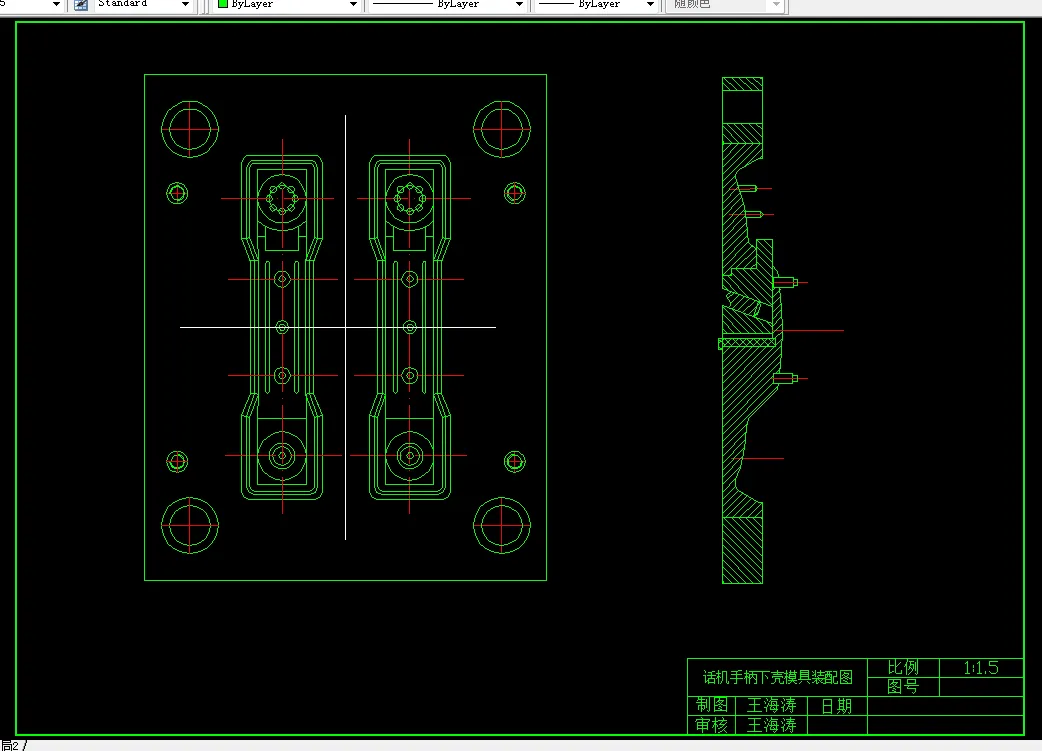Select the title text 话机手柄下壳模具装配图
Image resolution: width=1042 pixels, height=751 pixels.
tap(778, 677)
